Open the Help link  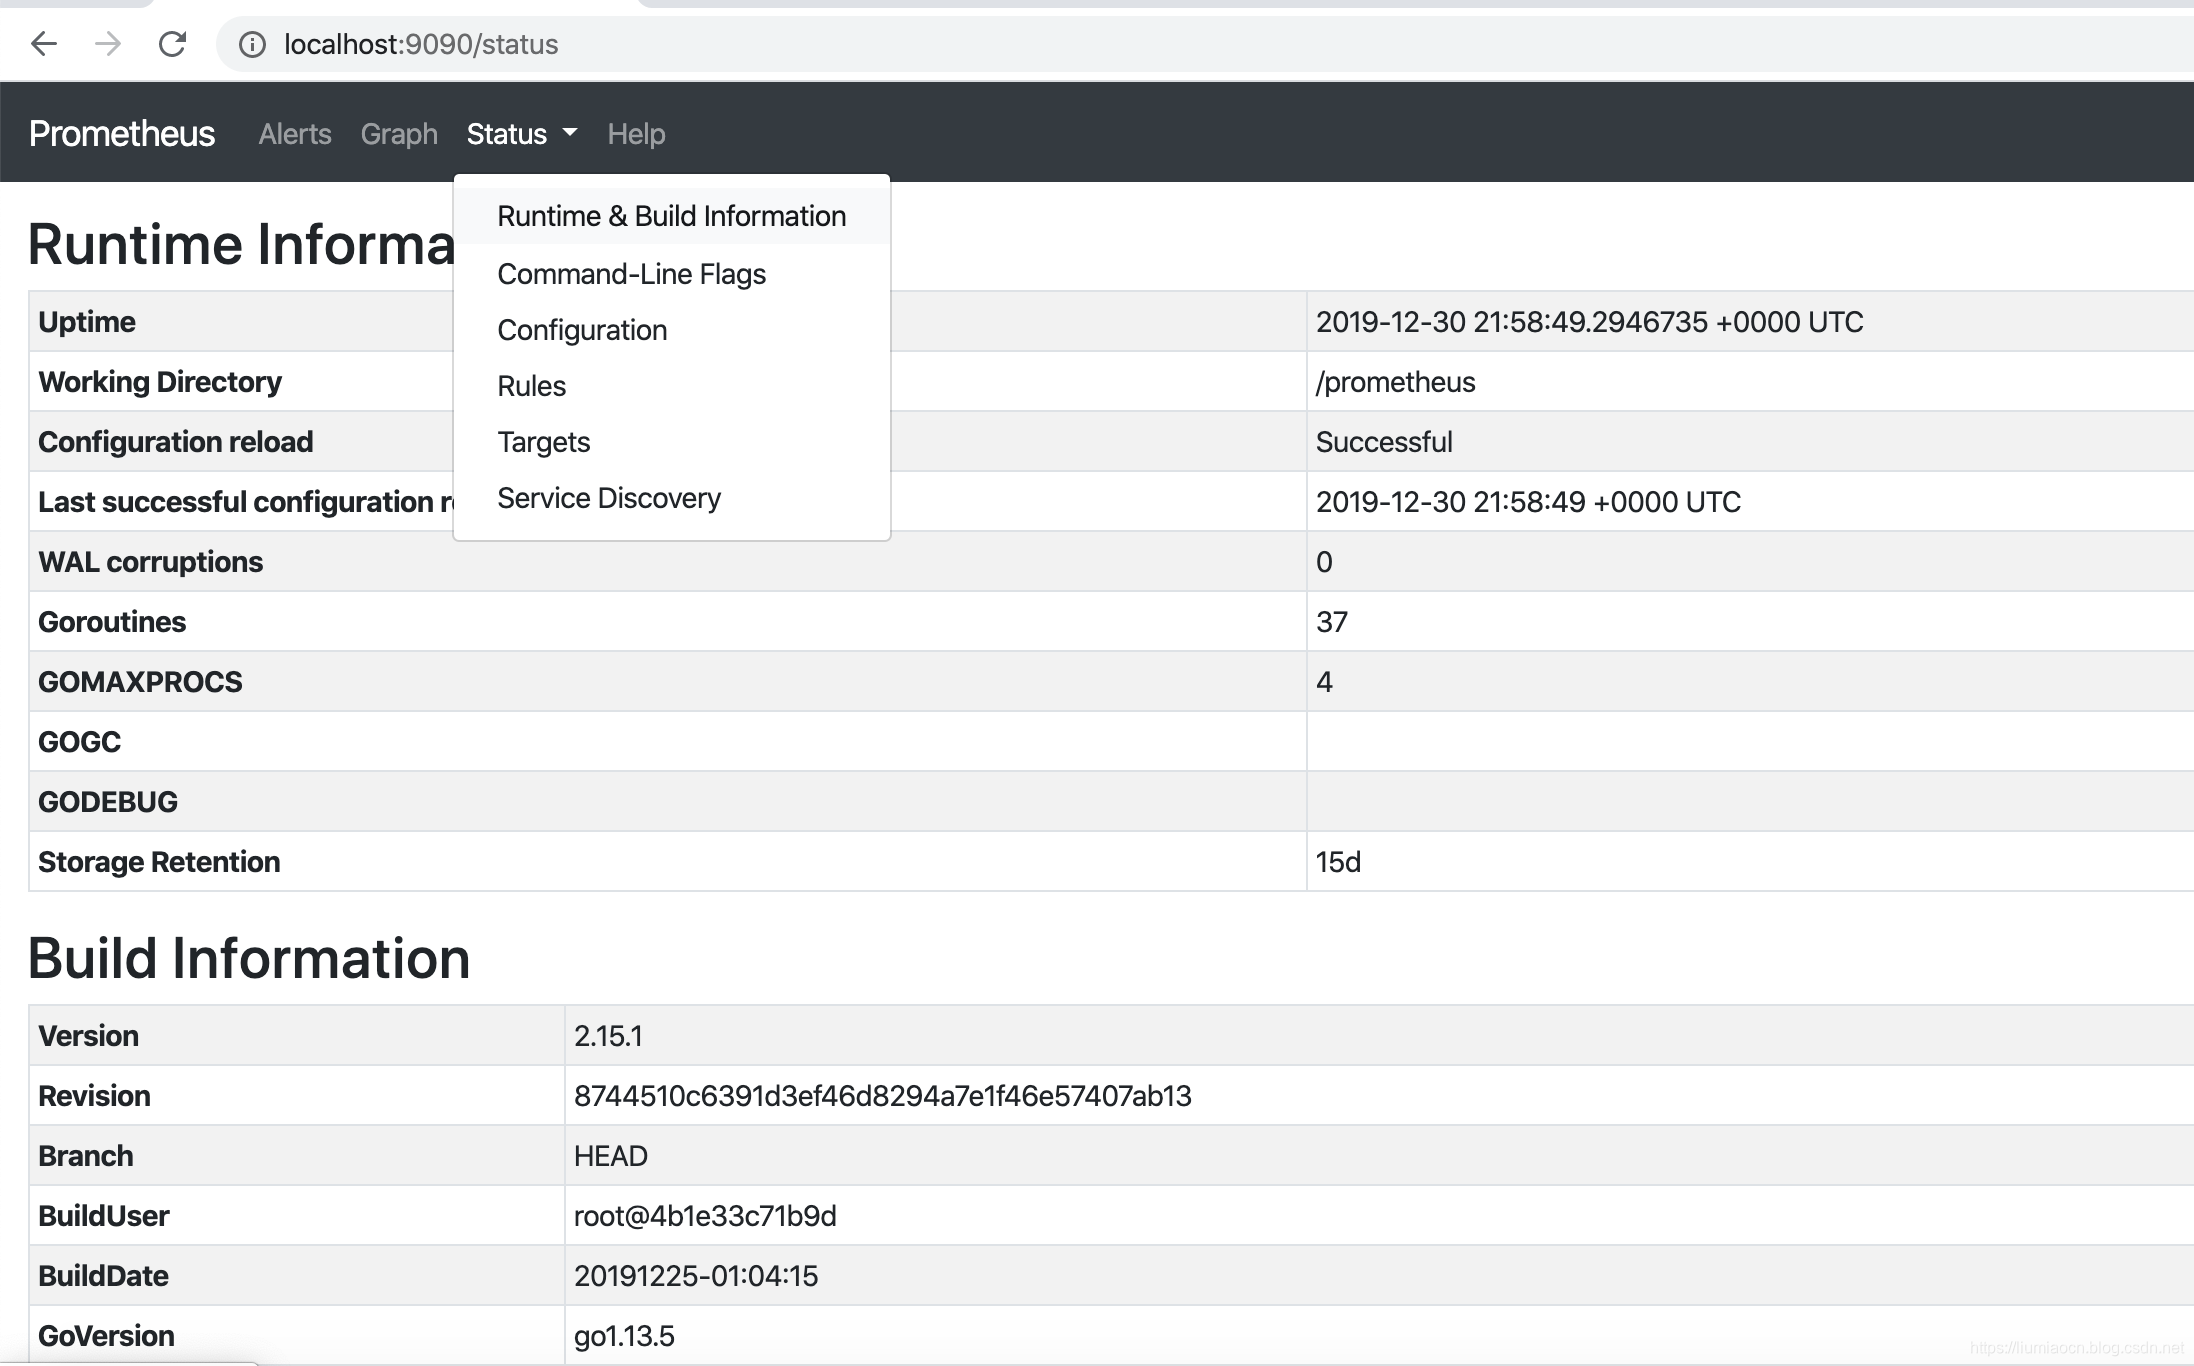click(636, 134)
